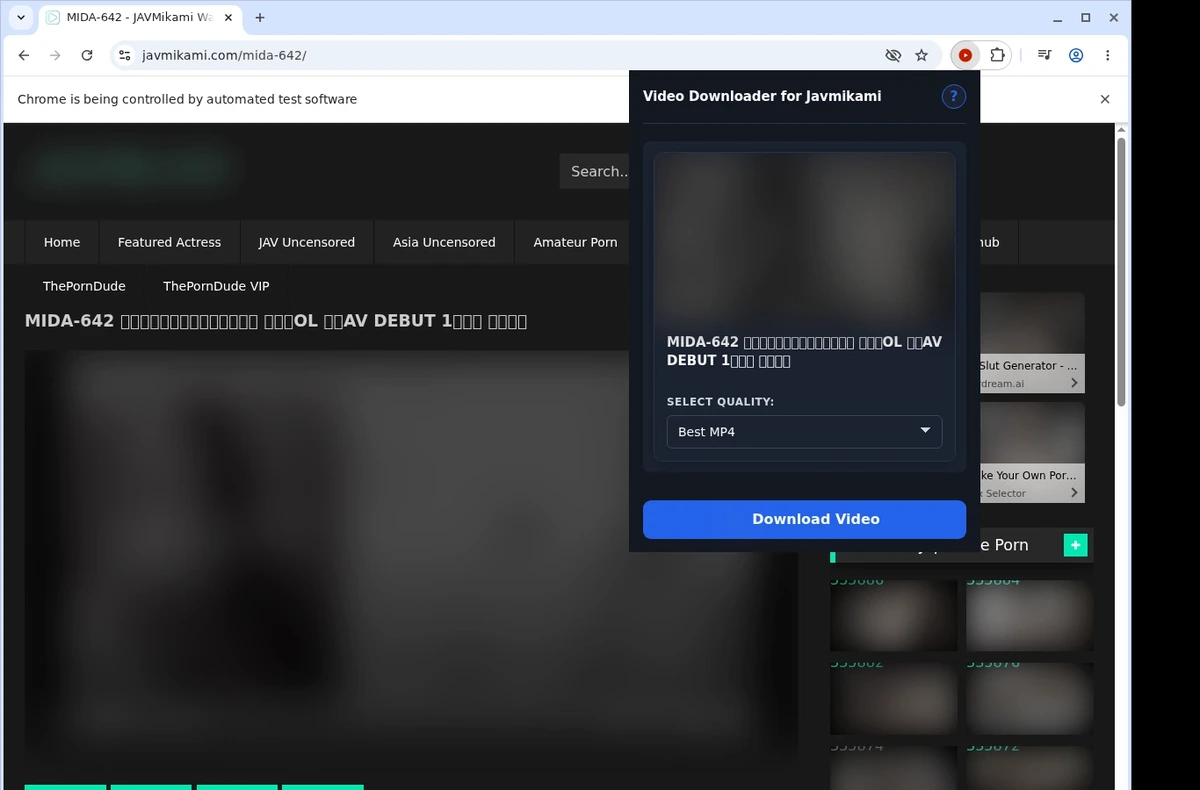Dismiss the automated test software infobar
The height and width of the screenshot is (790, 1200).
tap(1105, 99)
